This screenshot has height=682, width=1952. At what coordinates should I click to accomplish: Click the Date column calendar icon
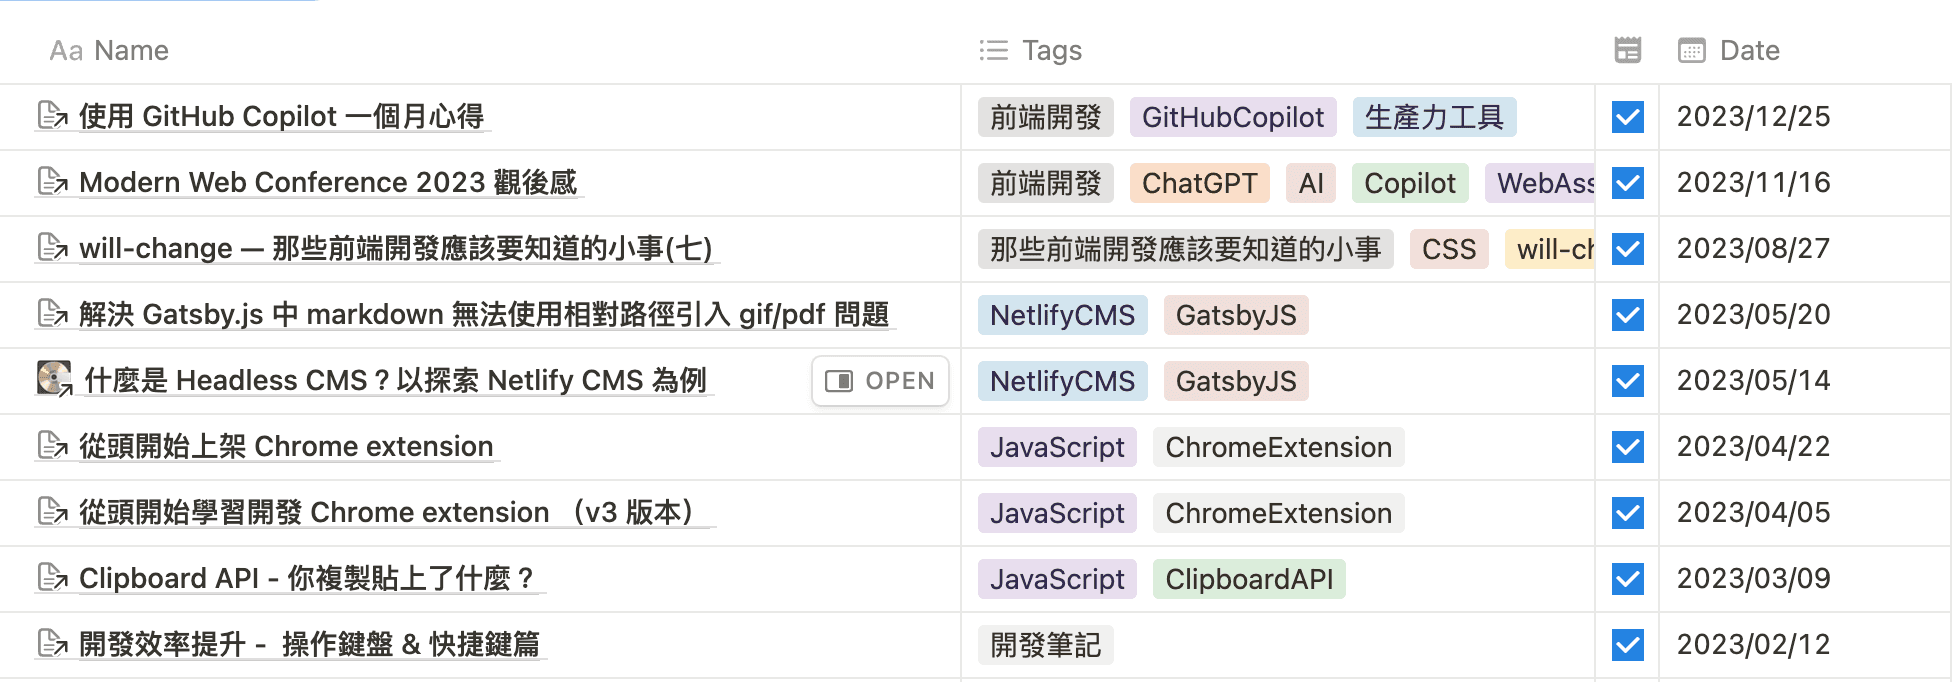[x=1691, y=50]
